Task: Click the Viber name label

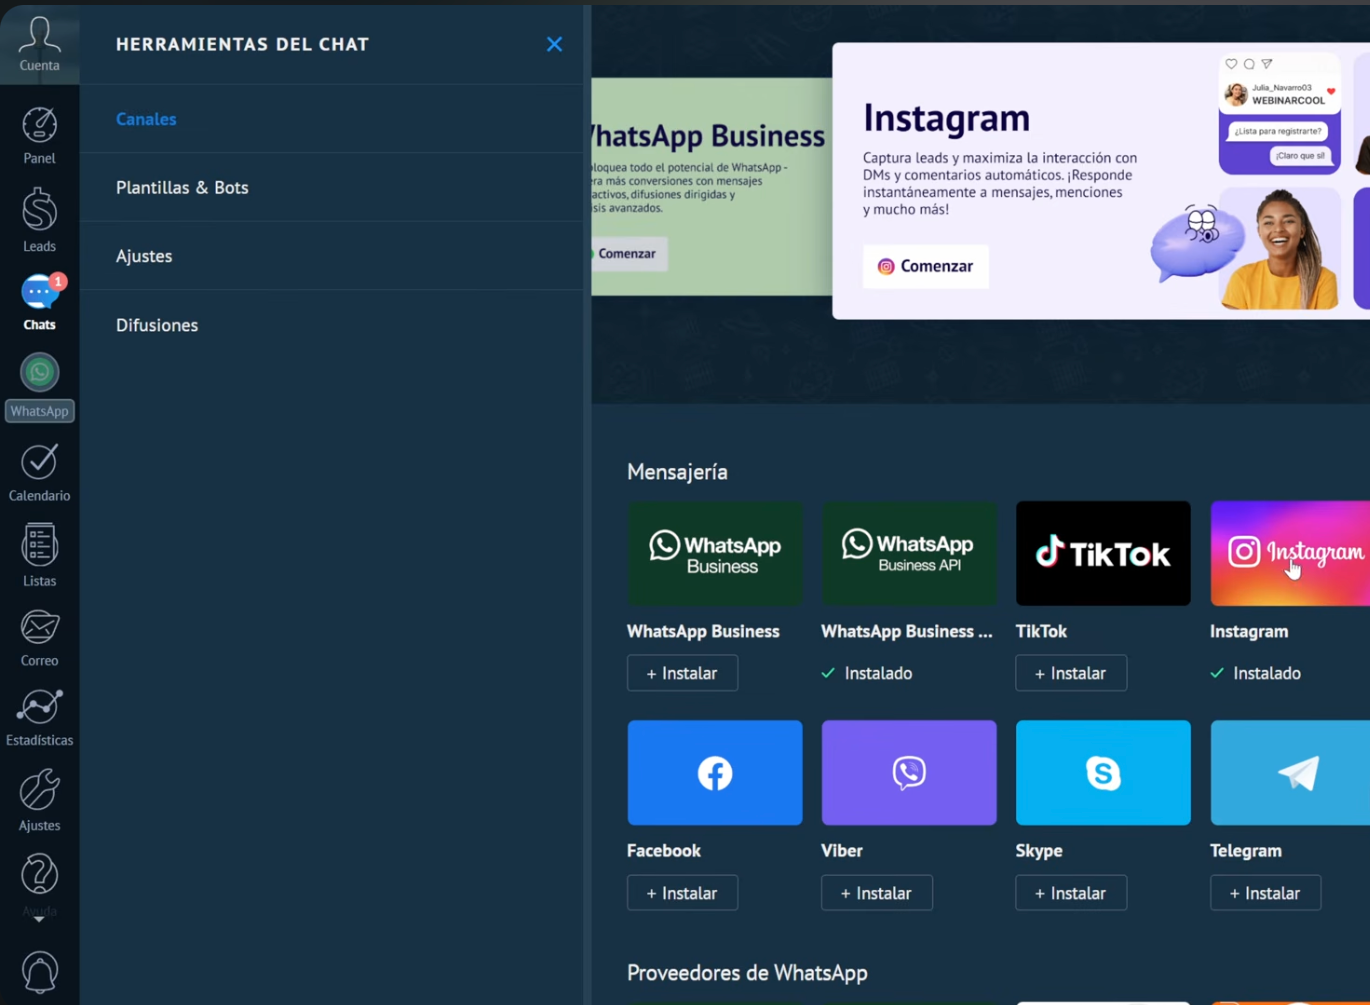Action: click(x=842, y=851)
